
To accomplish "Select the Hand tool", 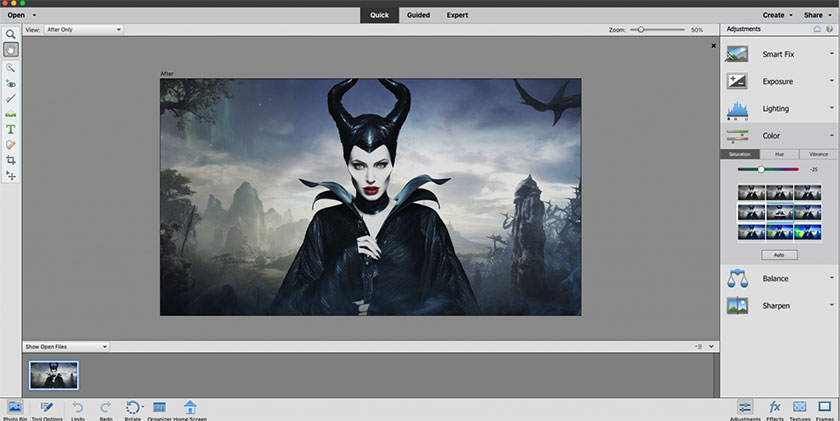I will (x=10, y=50).
